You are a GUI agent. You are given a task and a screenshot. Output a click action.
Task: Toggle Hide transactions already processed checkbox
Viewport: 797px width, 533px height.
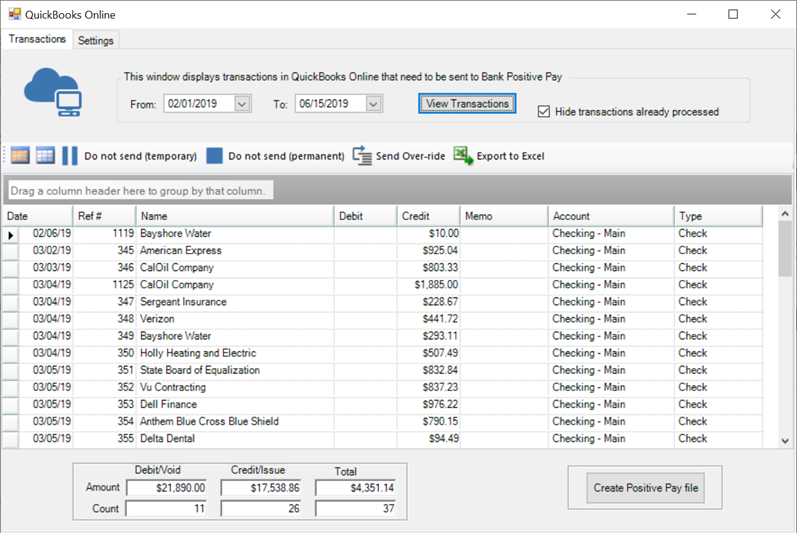pyautogui.click(x=543, y=111)
